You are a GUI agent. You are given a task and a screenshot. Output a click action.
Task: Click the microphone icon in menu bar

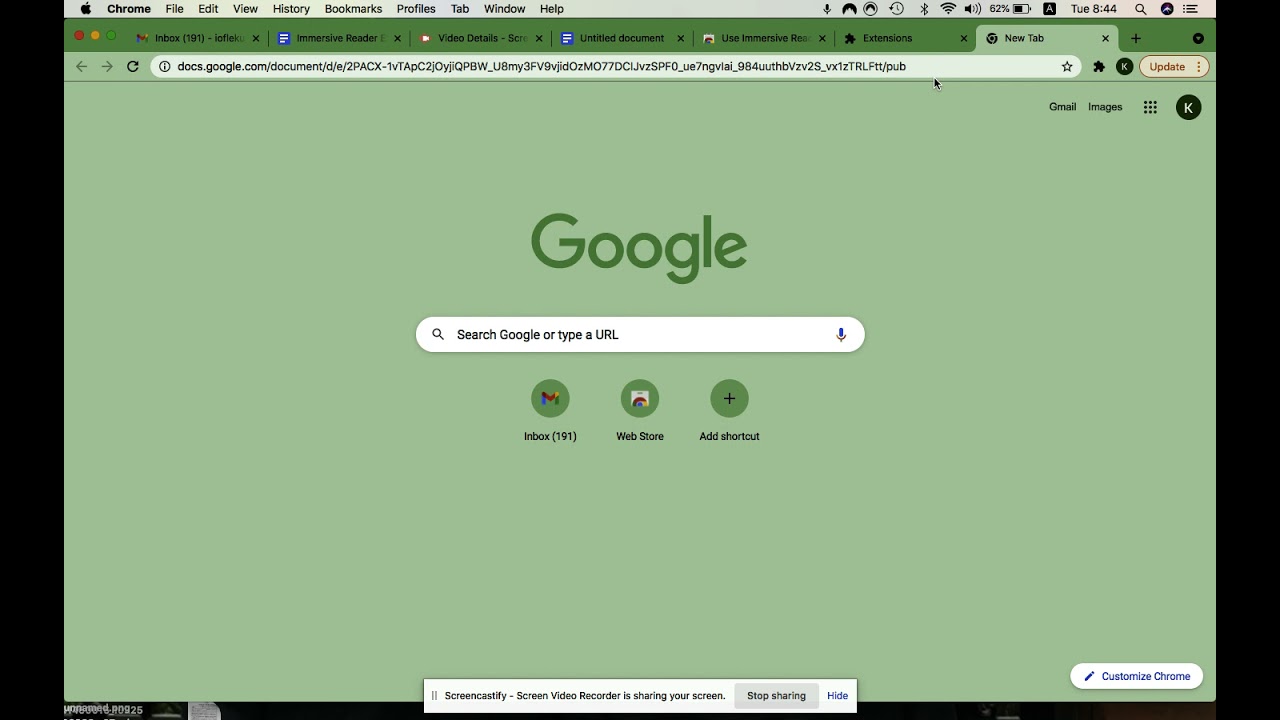point(826,9)
